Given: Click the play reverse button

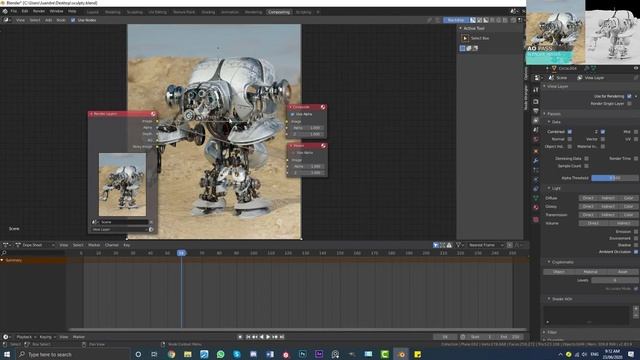Looking at the screenshot, I should [x=262, y=337].
